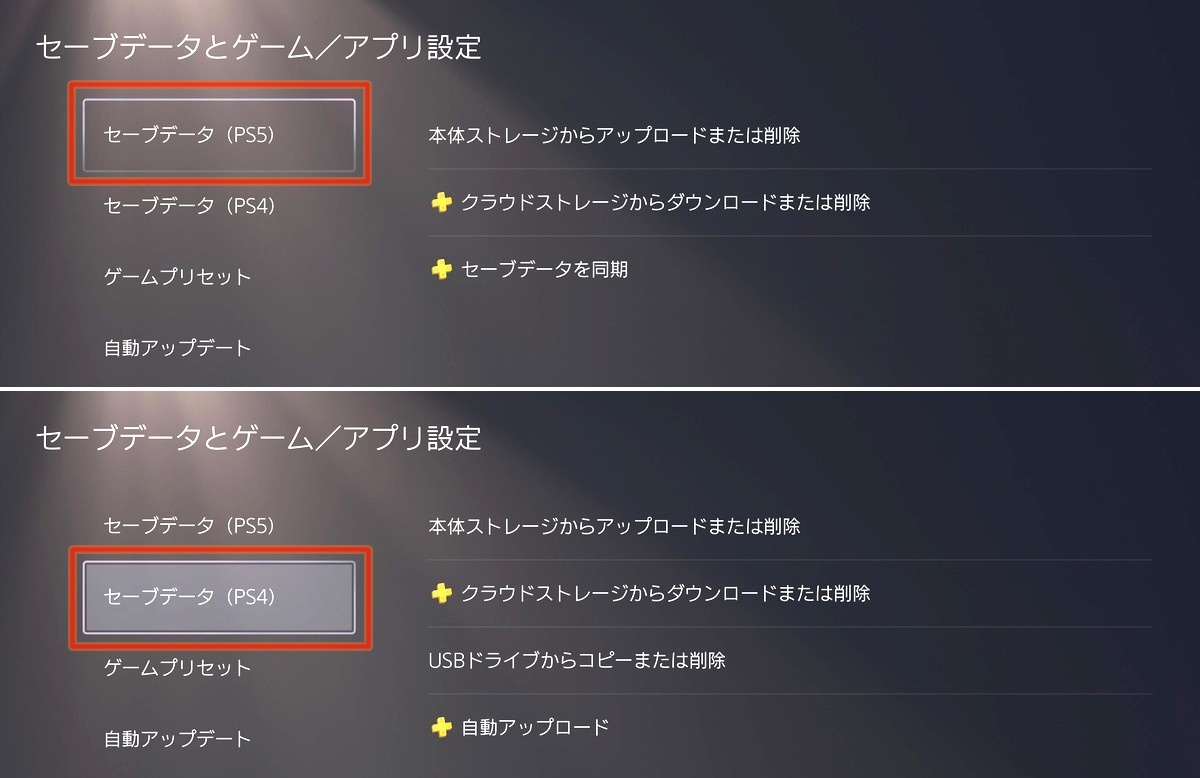The width and height of the screenshot is (1200, 778).
Task: Open USBドライブからコピーまたは削除 option
Action: click(576, 661)
